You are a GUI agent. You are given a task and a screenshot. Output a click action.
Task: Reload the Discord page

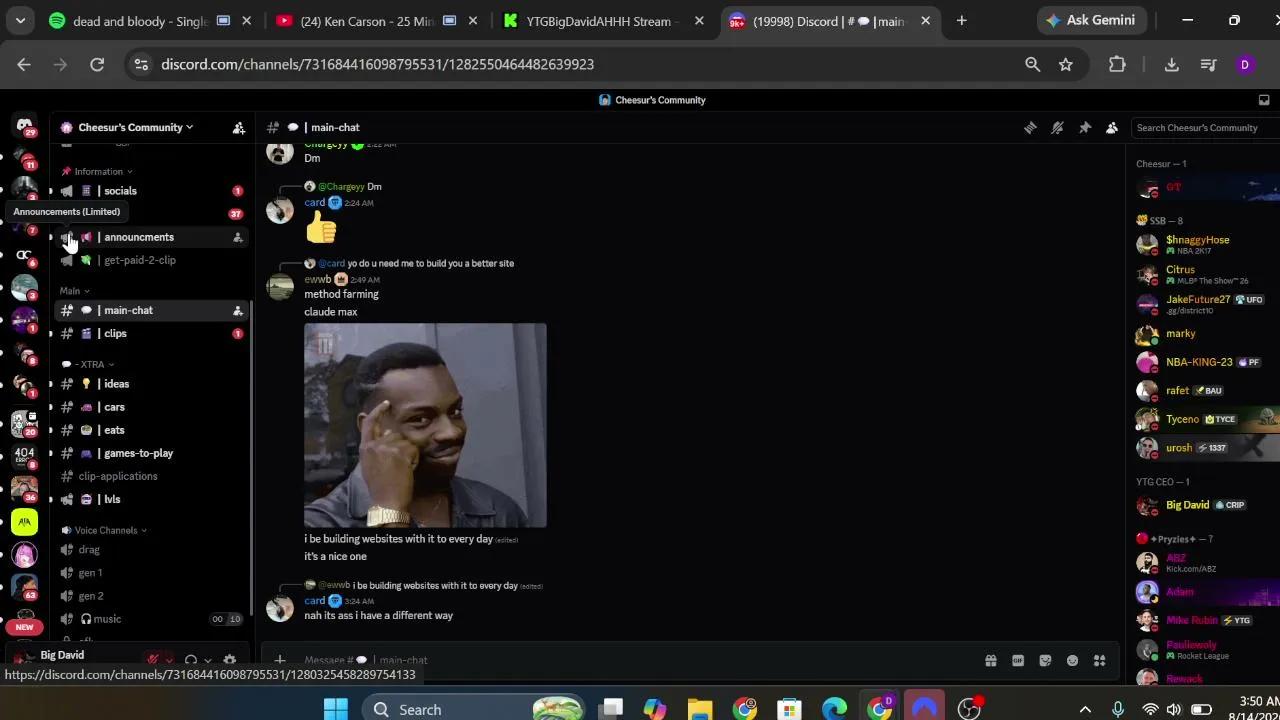point(97,64)
